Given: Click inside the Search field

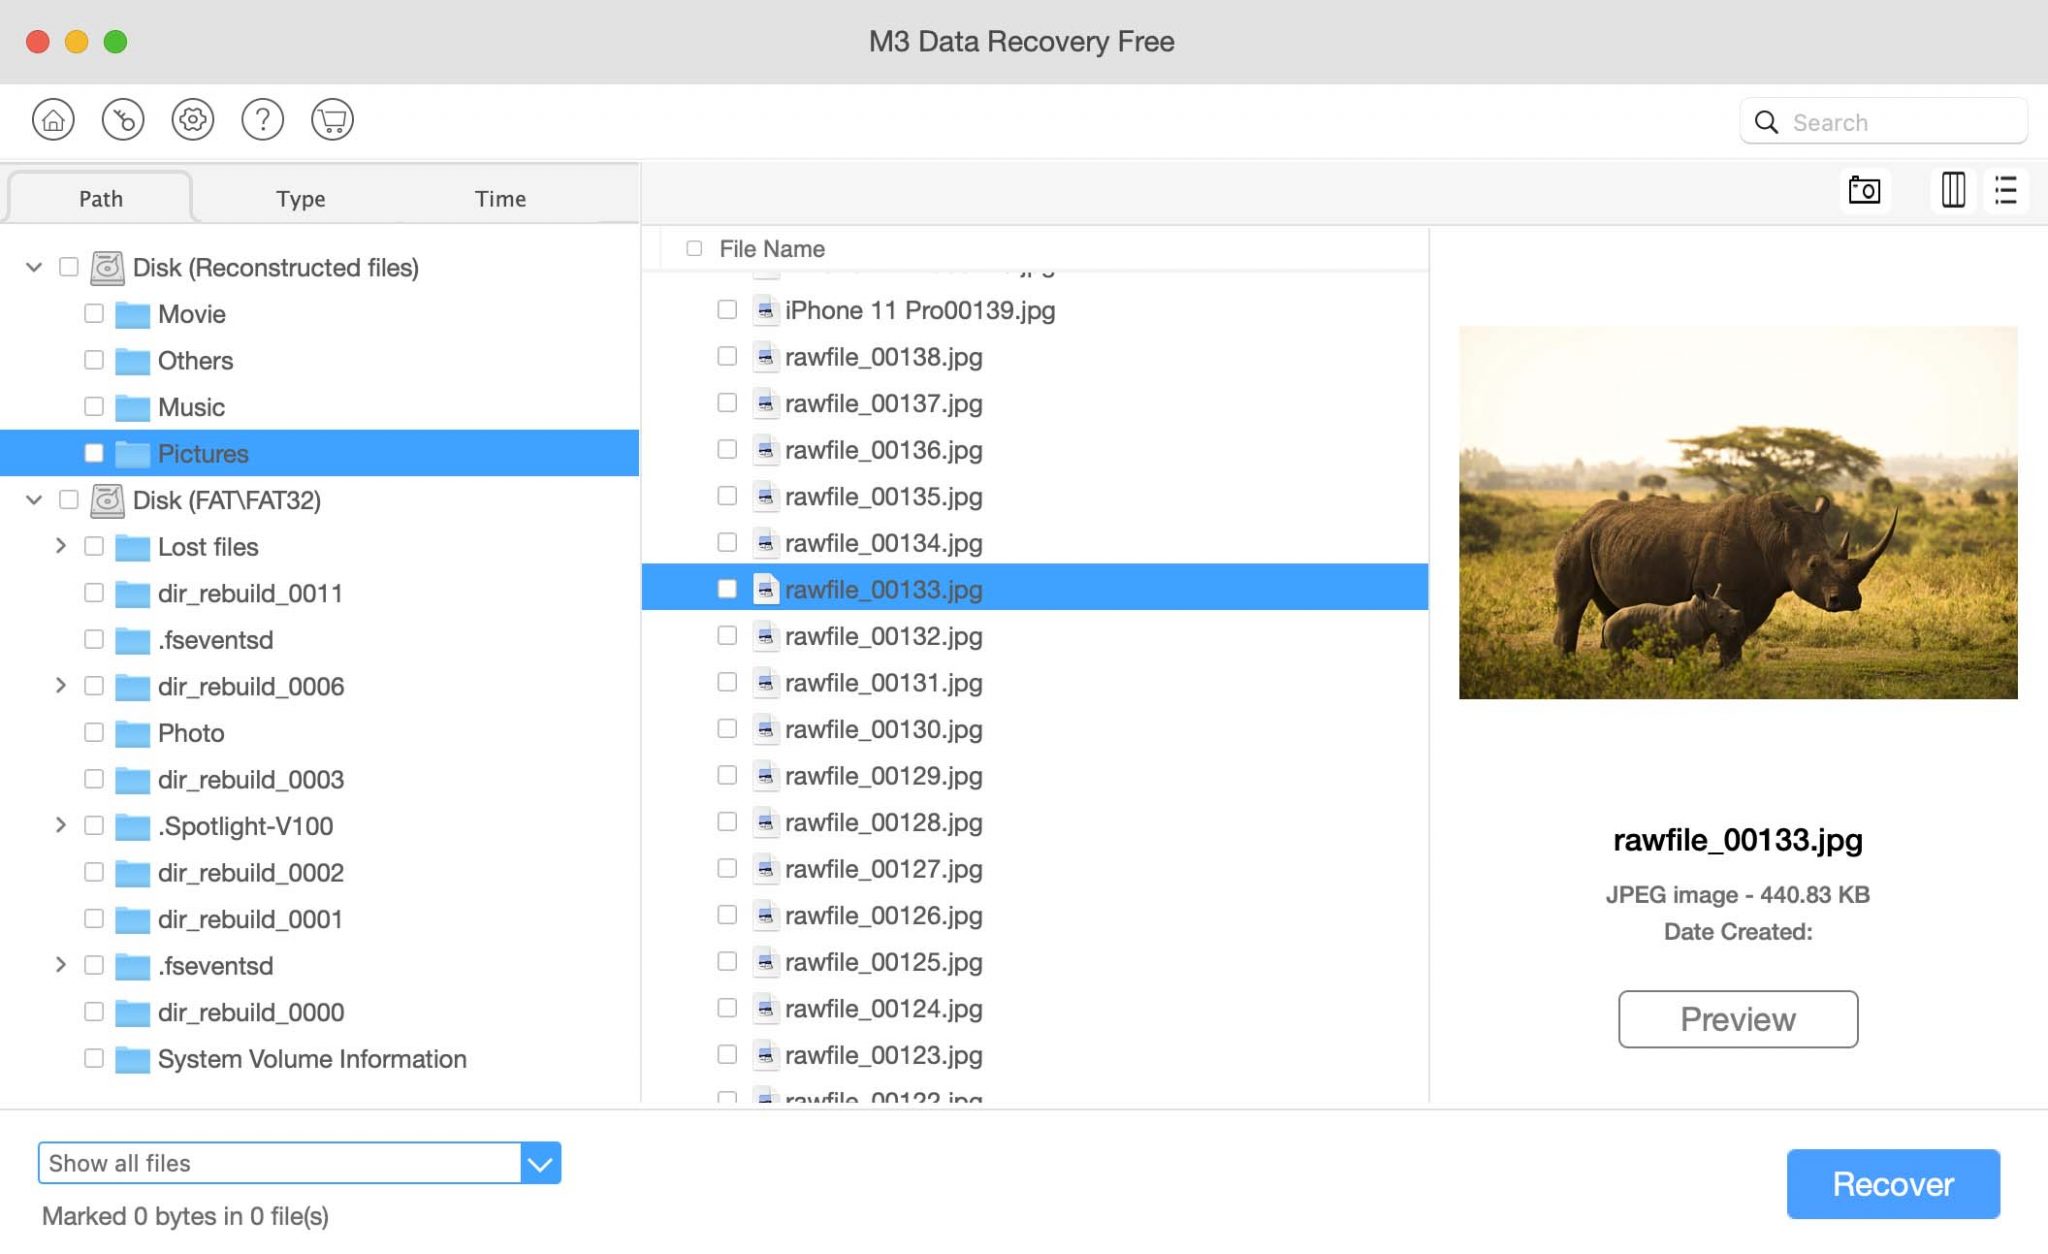Looking at the screenshot, I should 1890,121.
